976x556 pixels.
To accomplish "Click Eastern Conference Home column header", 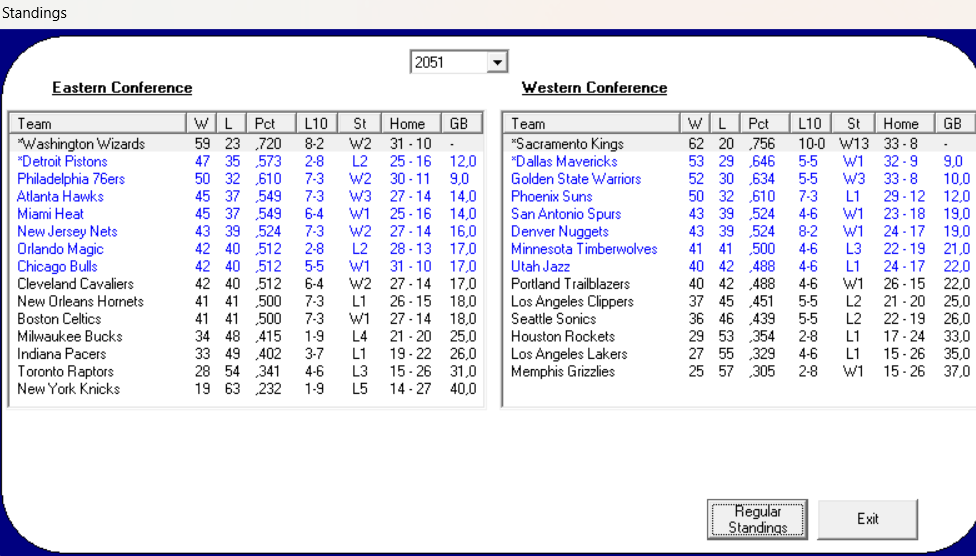I will point(411,123).
